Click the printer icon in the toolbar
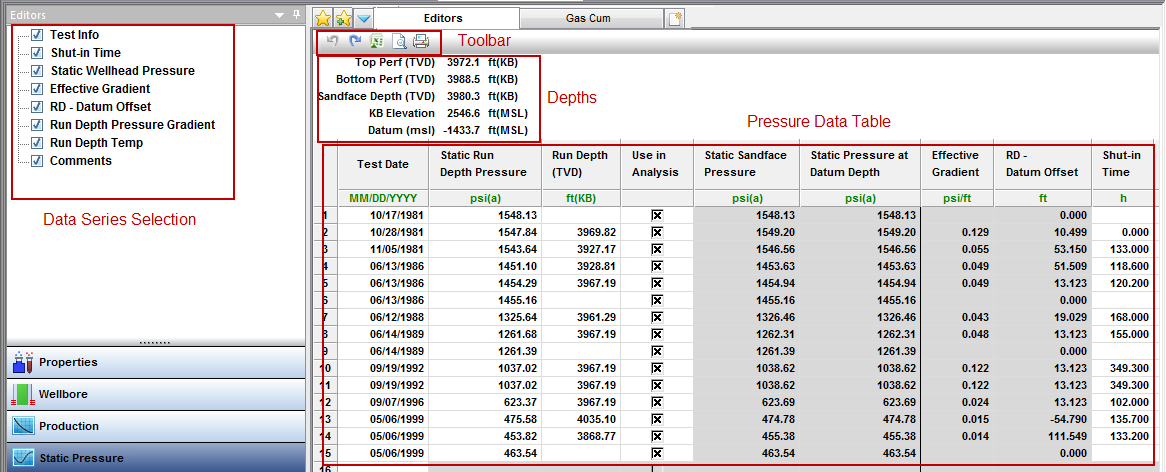The image size is (1166, 472). point(421,42)
